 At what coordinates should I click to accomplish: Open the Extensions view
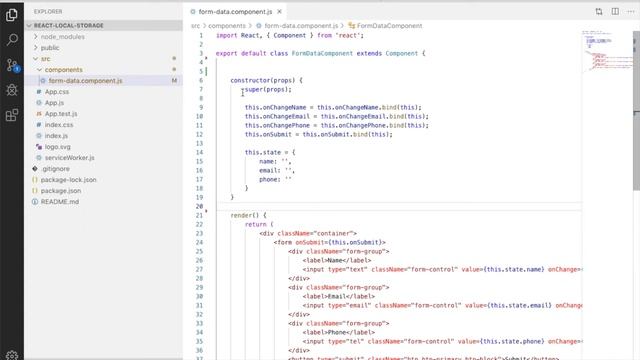coord(12,115)
